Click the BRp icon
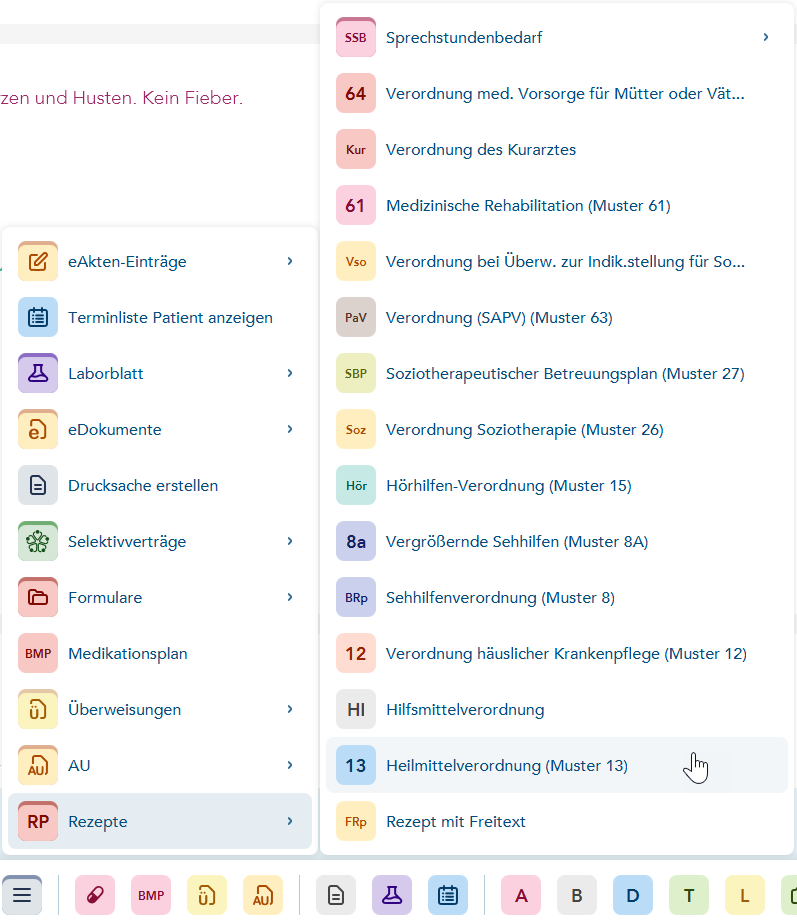This screenshot has height=924, width=797. pyautogui.click(x=356, y=597)
